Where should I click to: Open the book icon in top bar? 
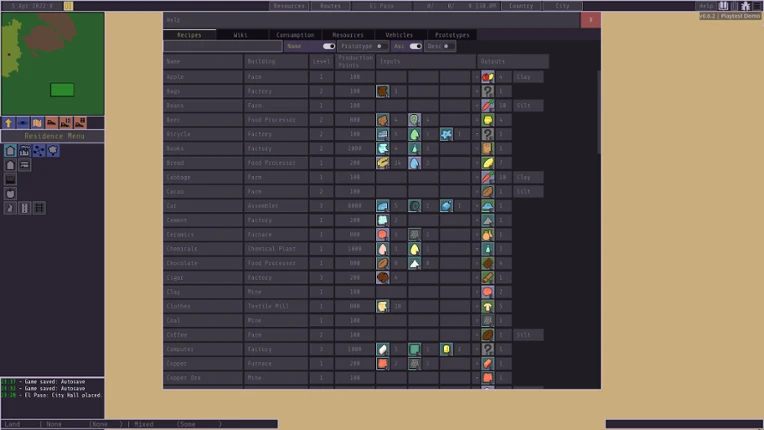coord(723,6)
